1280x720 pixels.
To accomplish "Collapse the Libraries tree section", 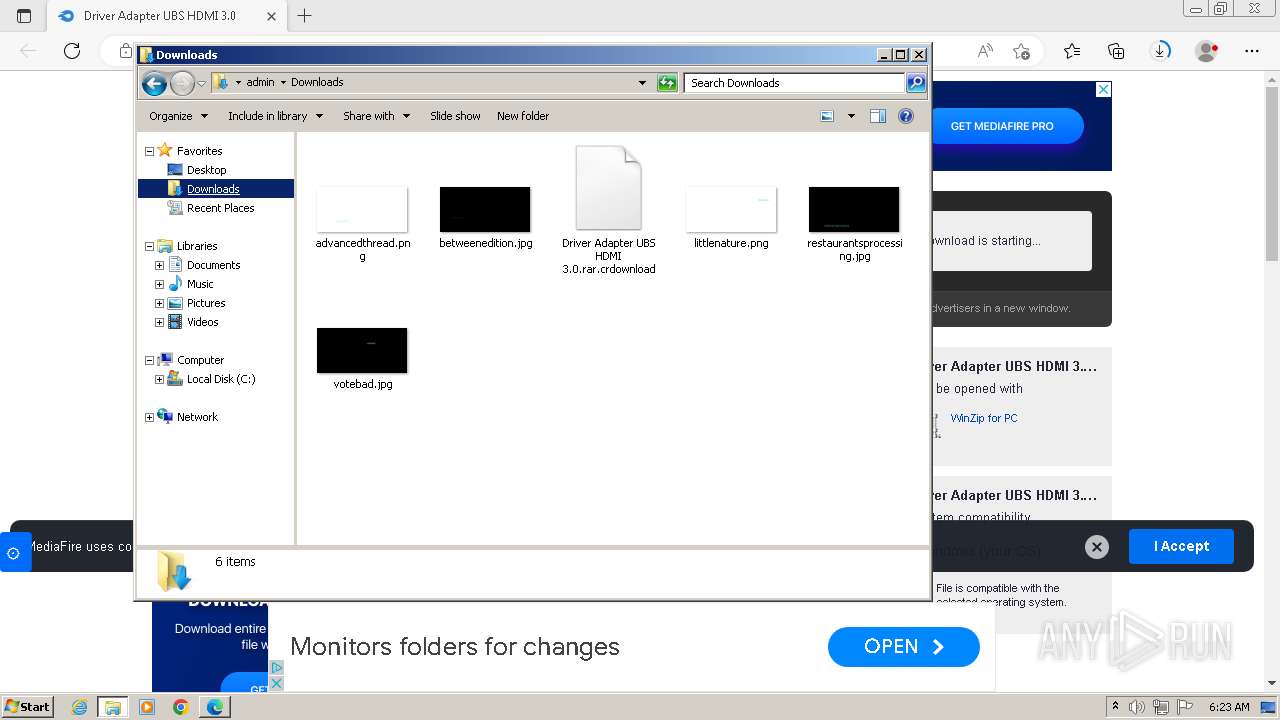I will click(149, 246).
